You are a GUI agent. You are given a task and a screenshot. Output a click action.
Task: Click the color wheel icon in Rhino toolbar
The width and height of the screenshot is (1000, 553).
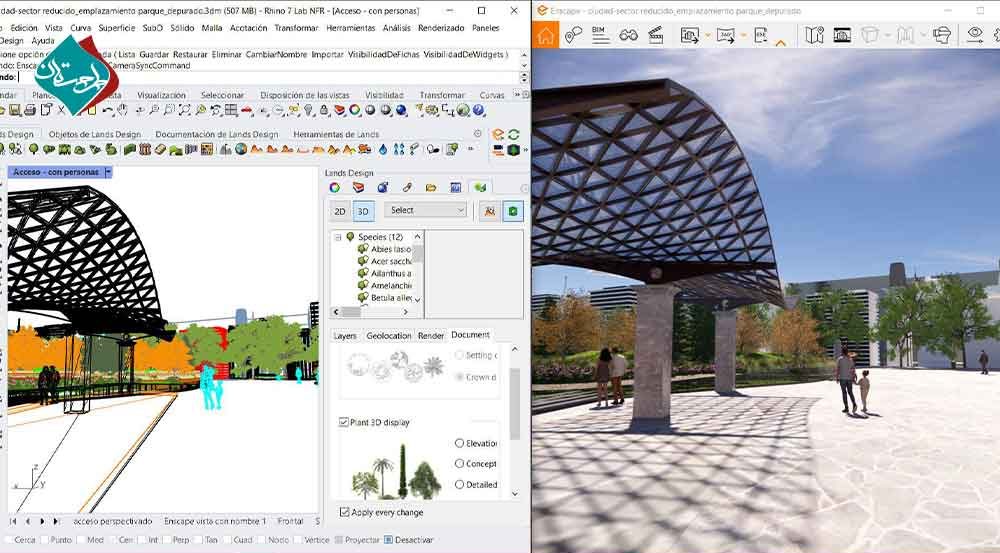pos(355,110)
